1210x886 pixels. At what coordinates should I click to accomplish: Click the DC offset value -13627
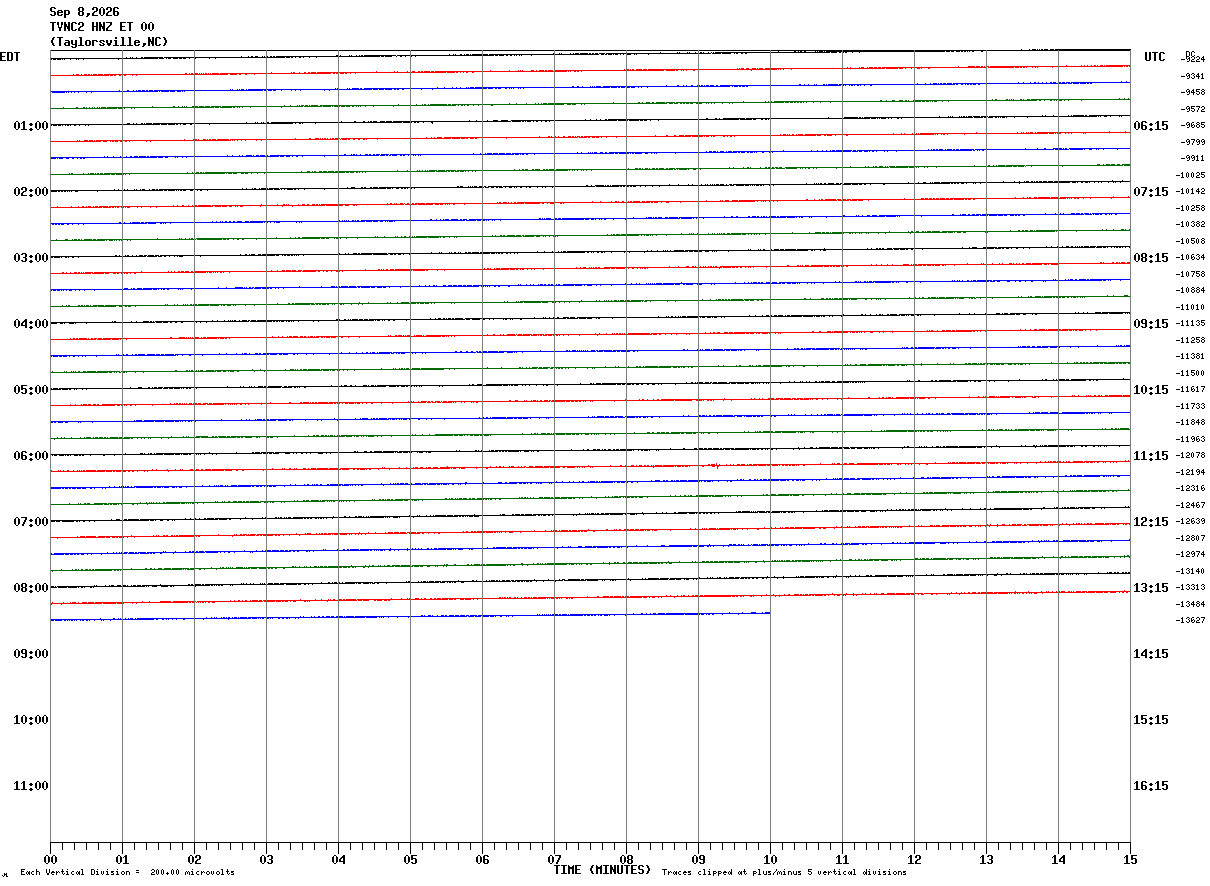pyautogui.click(x=1191, y=621)
